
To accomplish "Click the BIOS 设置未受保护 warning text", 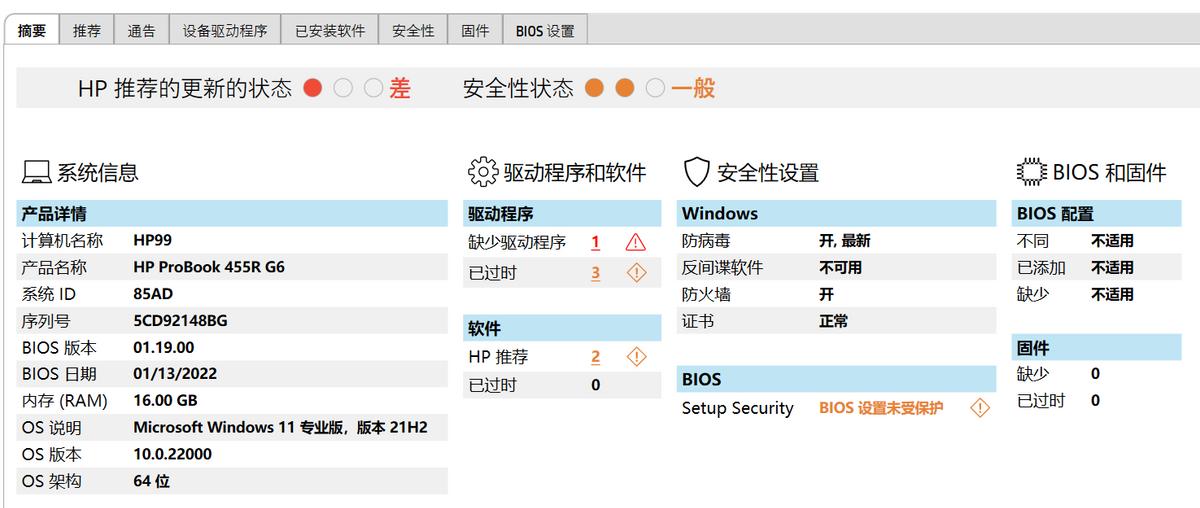I will pos(881,408).
